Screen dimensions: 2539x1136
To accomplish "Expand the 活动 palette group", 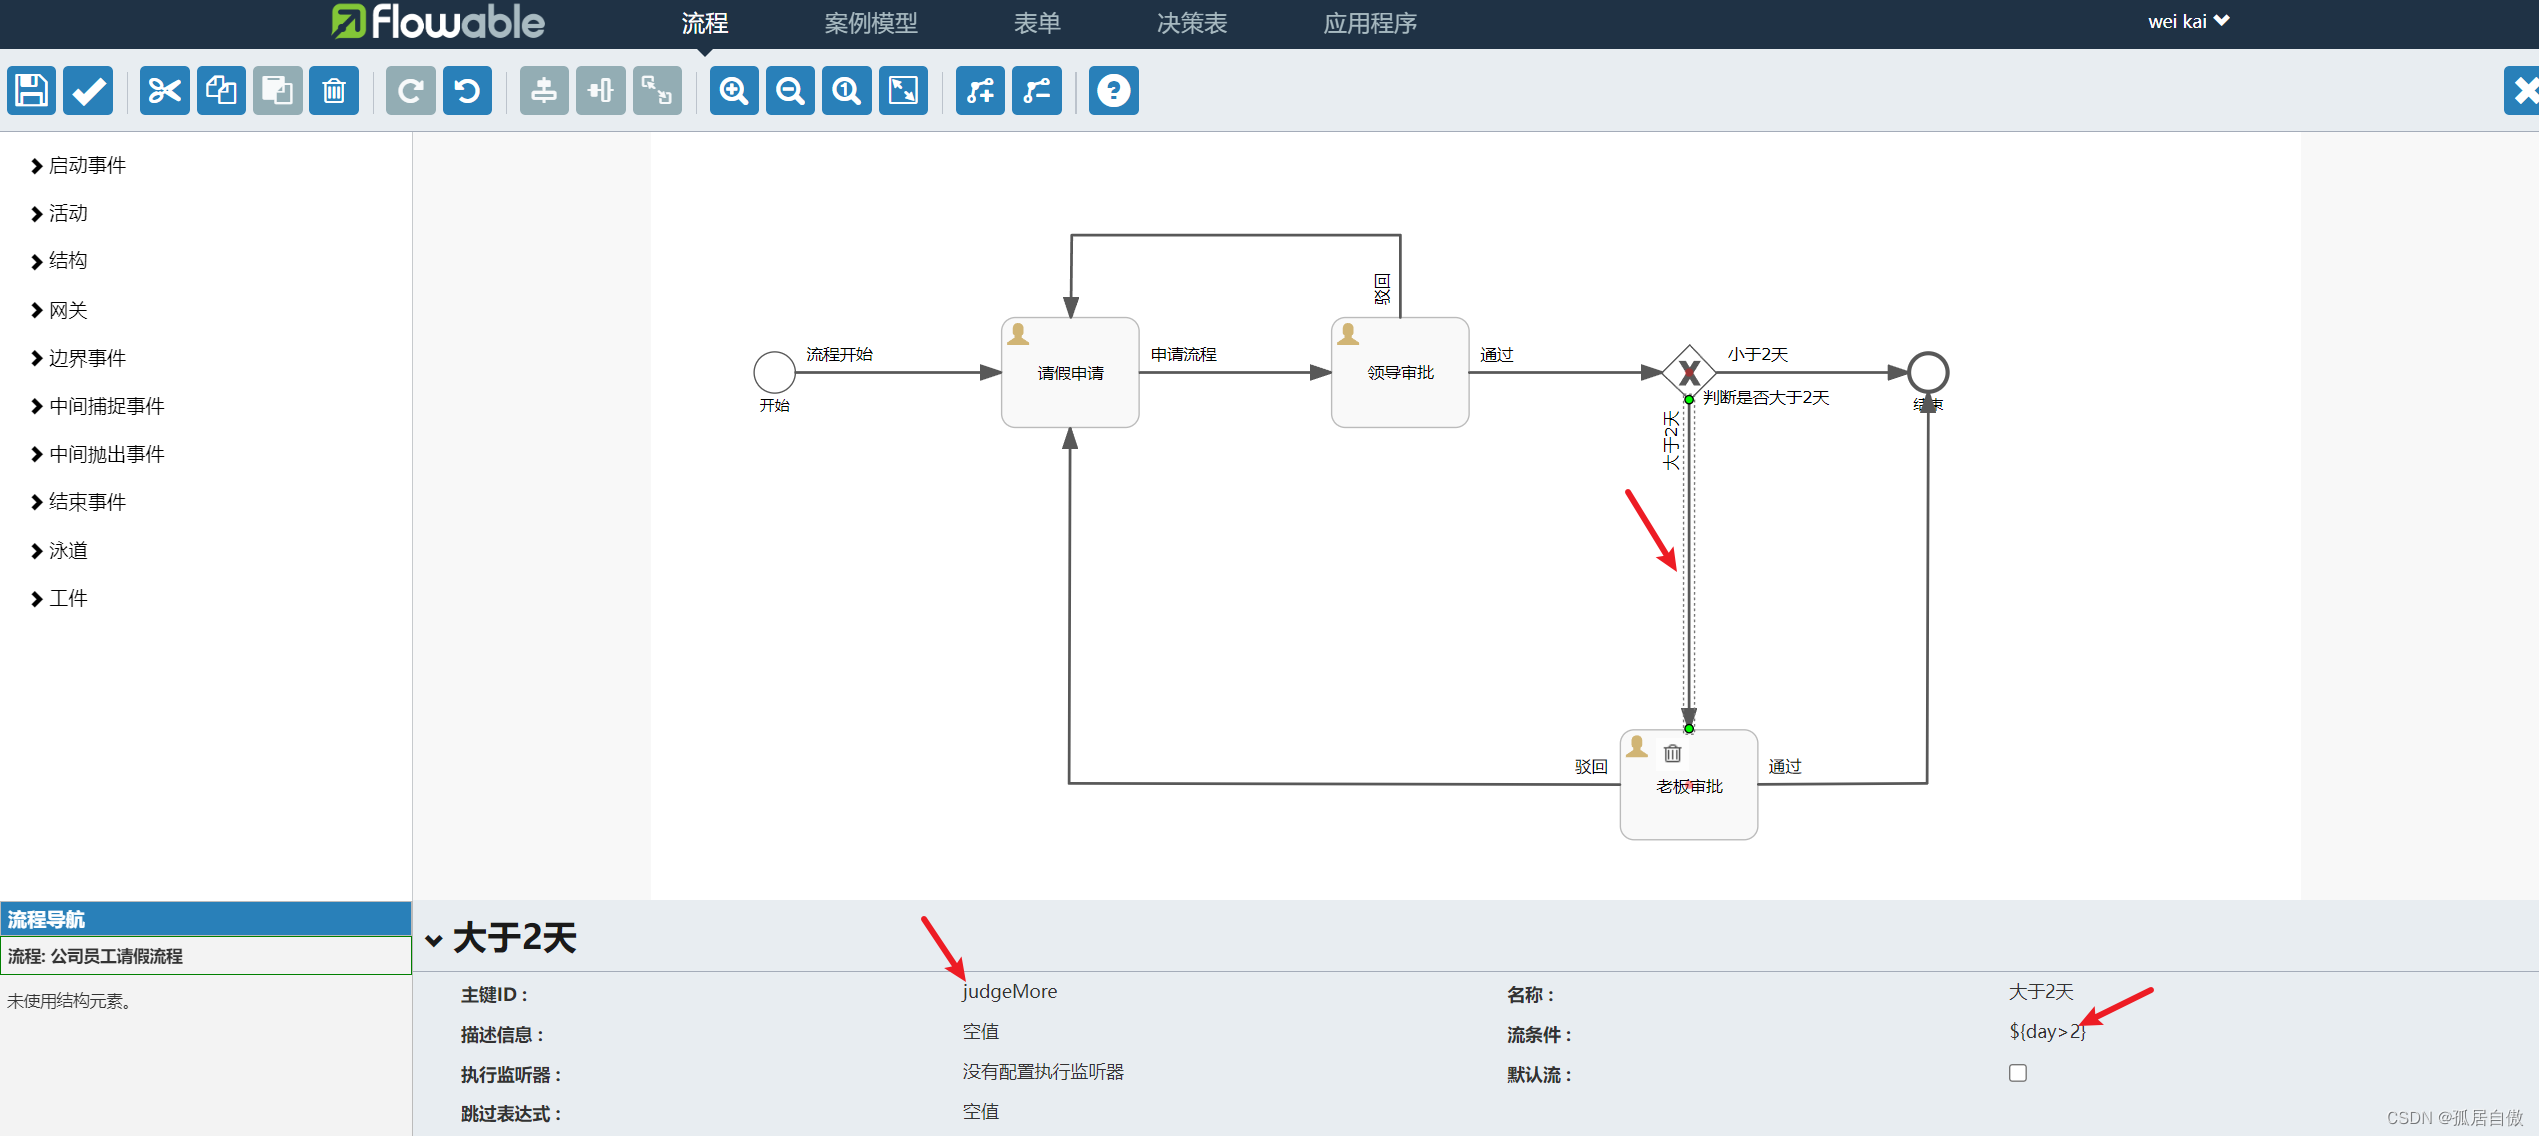I will 59,214.
